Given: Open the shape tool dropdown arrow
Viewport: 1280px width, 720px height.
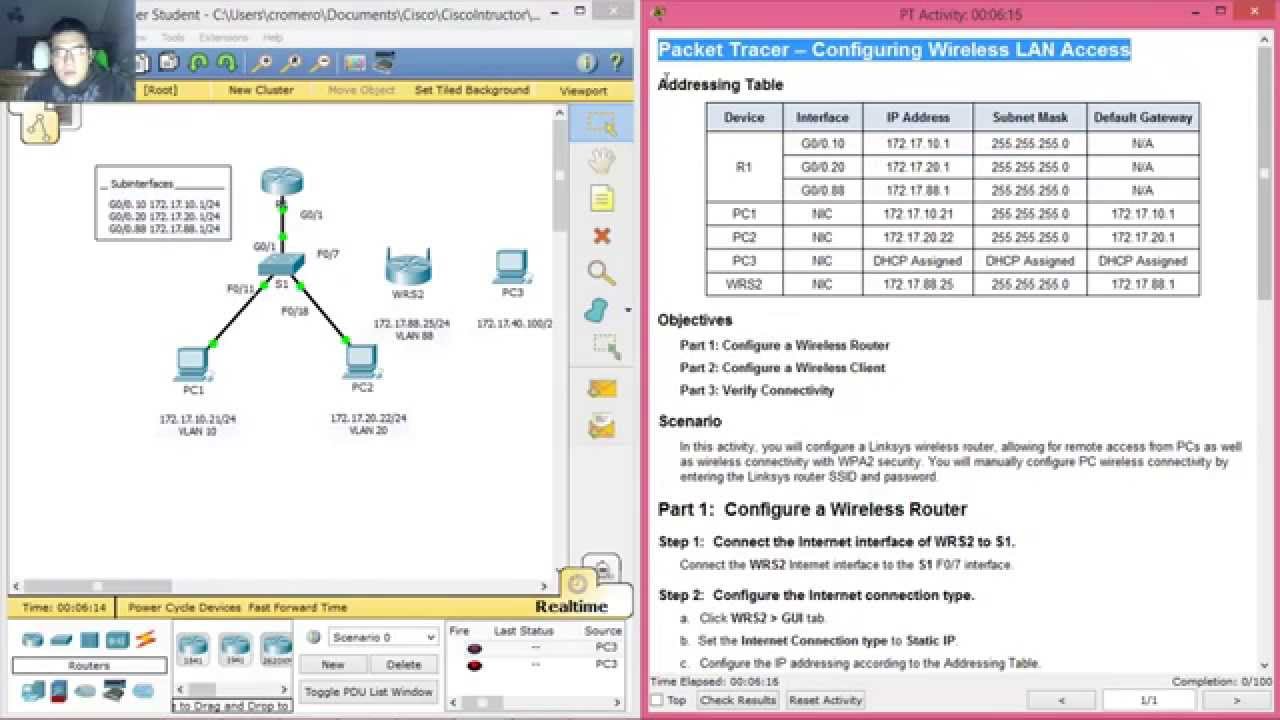Looking at the screenshot, I should click(628, 310).
